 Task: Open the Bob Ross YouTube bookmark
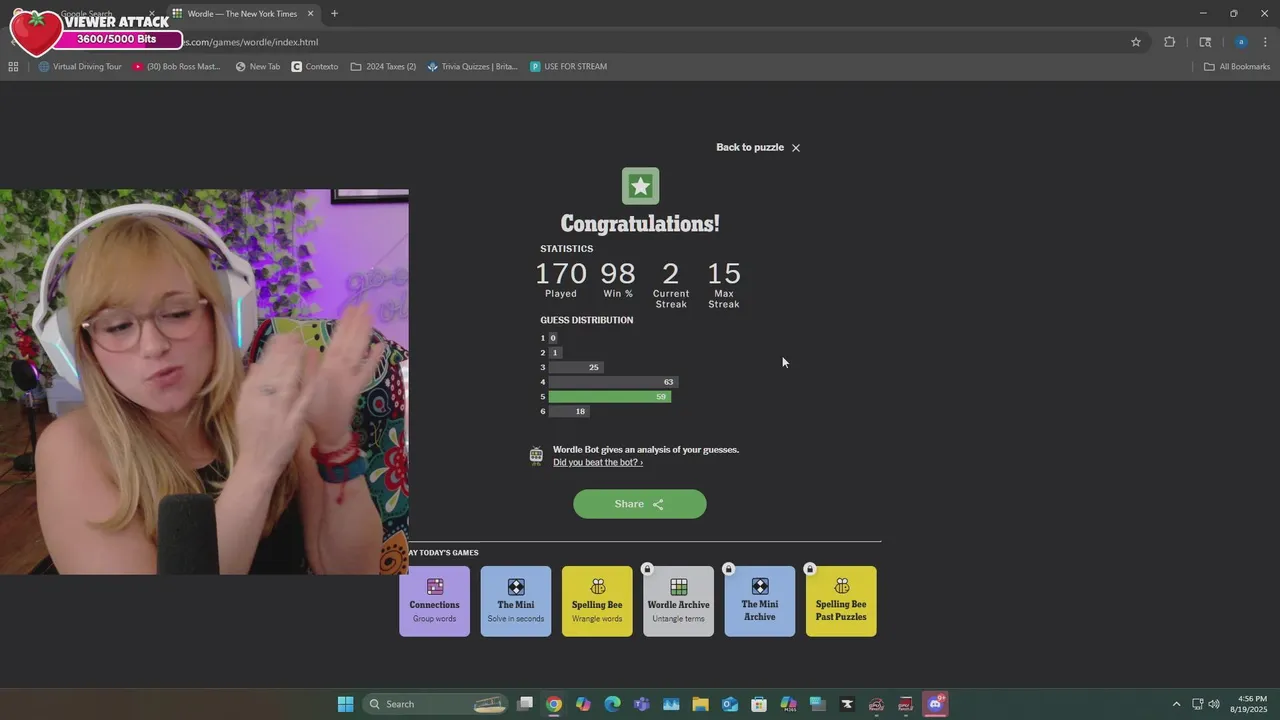click(x=177, y=67)
